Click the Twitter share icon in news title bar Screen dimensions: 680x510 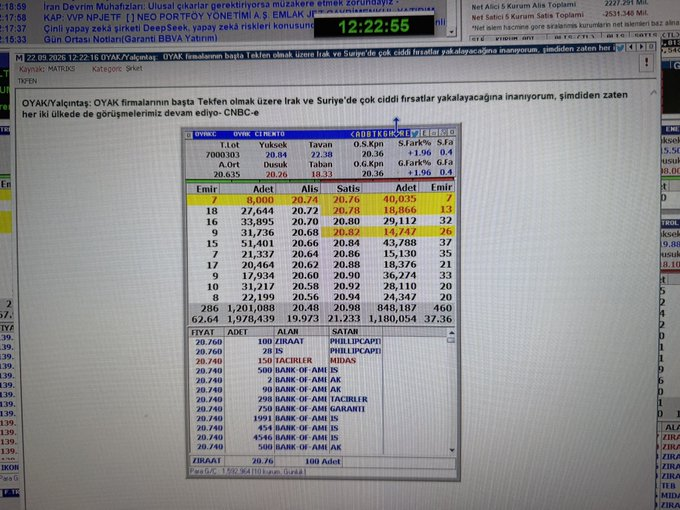[x=620, y=48]
